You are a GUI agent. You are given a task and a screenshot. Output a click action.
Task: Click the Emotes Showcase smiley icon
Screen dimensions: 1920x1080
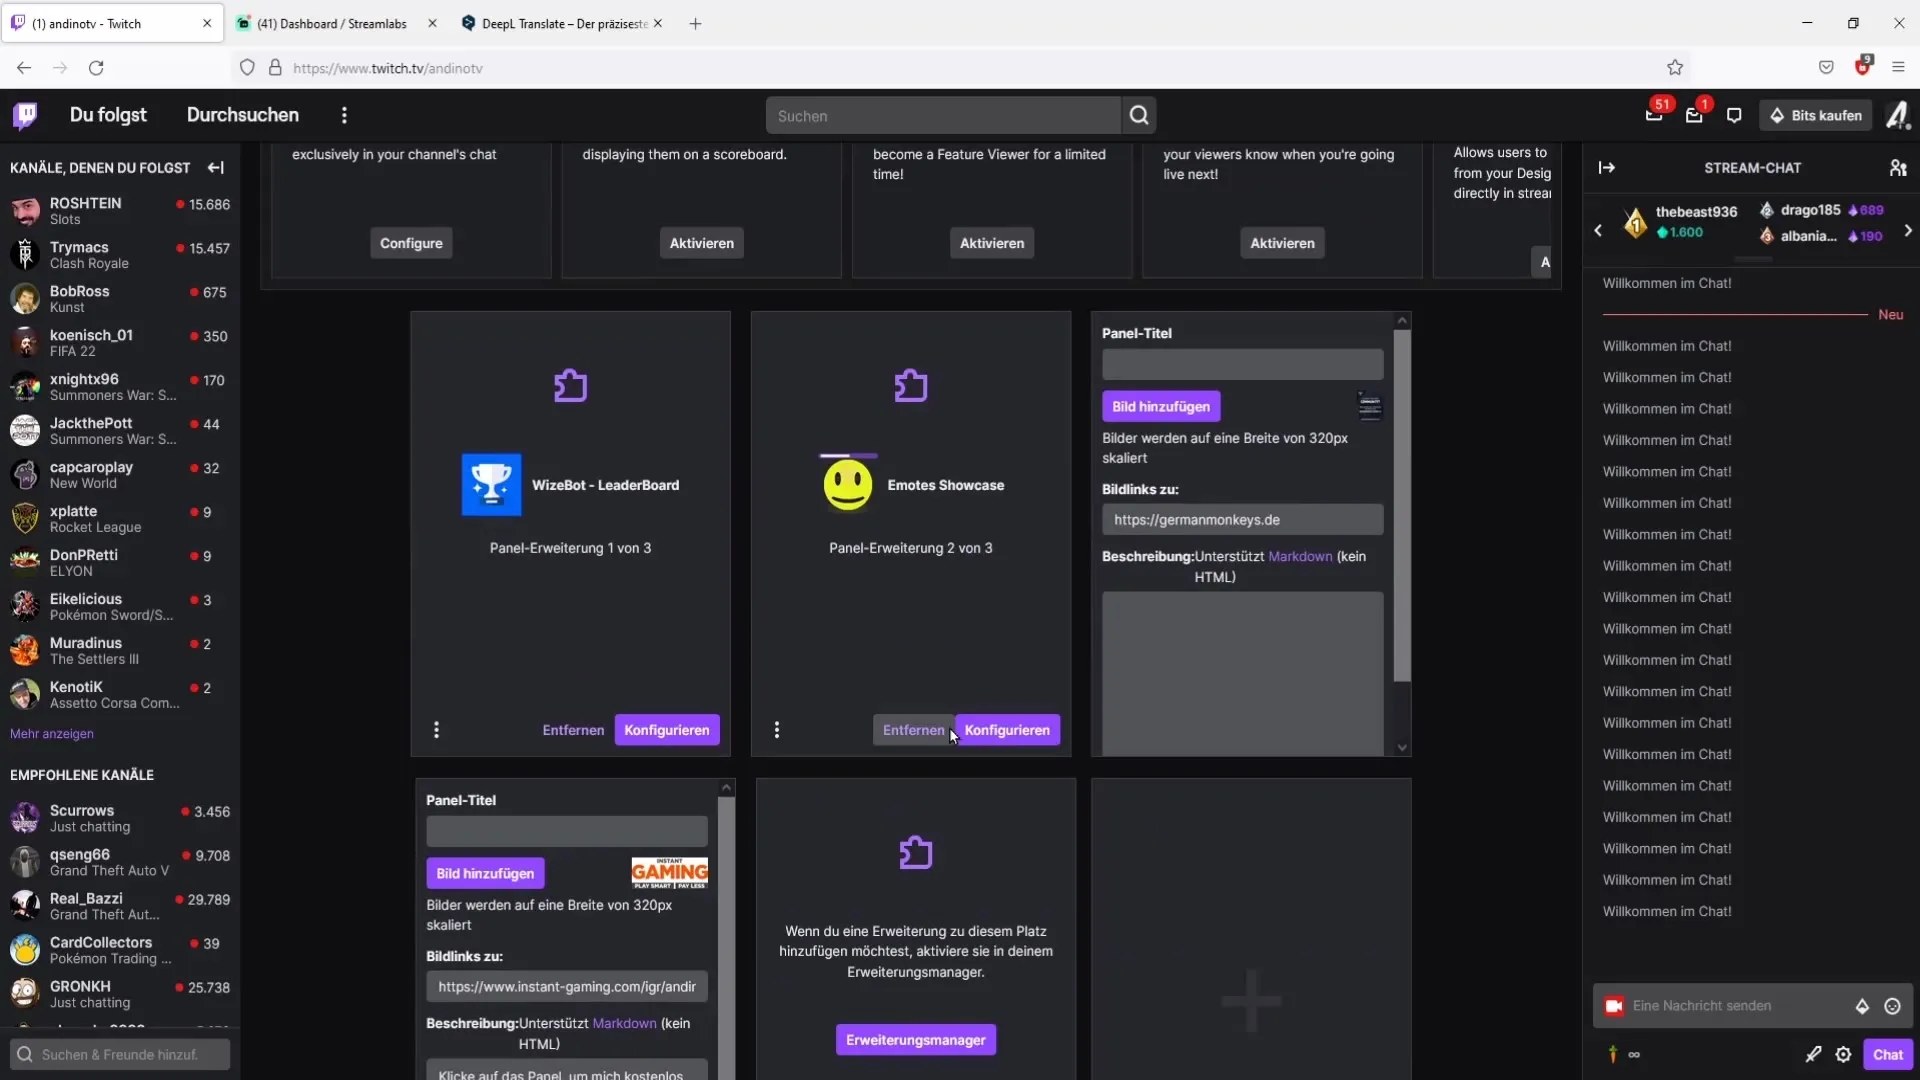pos(848,485)
